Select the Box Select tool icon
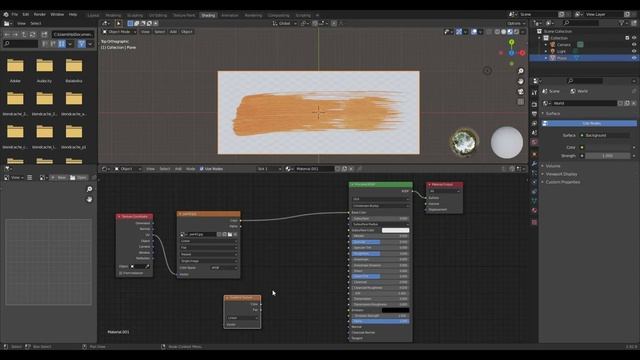 tap(130, 23)
